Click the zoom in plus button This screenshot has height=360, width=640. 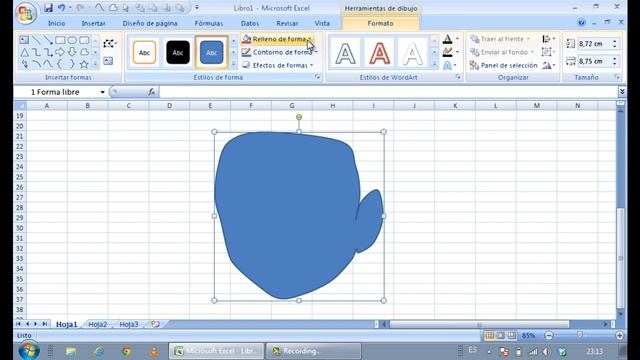(620, 336)
